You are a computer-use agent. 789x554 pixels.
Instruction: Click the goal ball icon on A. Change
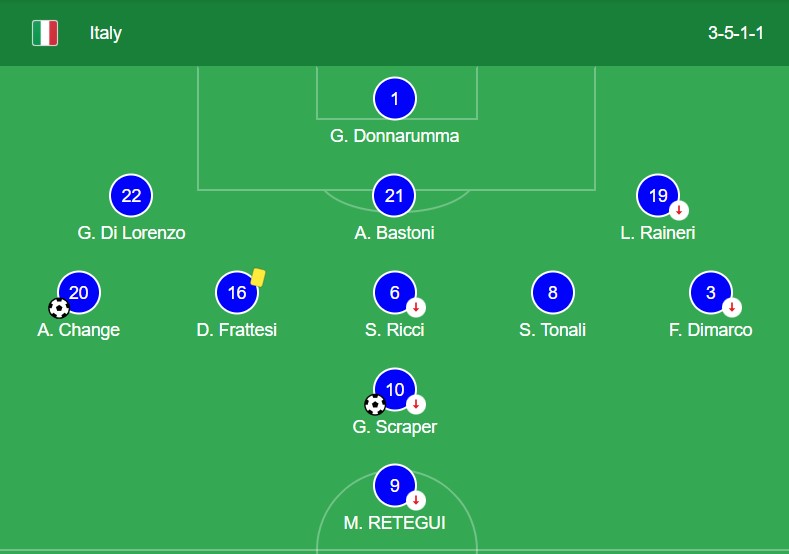coord(59,308)
